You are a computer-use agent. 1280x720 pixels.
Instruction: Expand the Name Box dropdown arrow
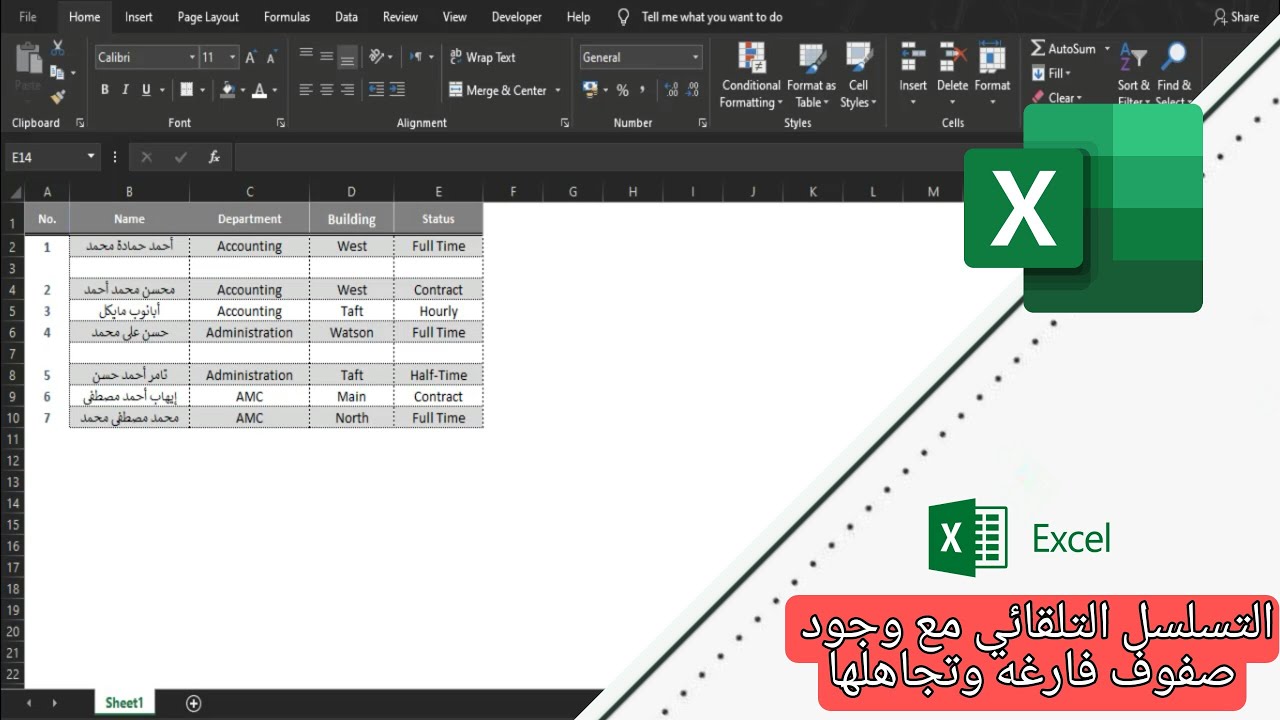pyautogui.click(x=91, y=157)
